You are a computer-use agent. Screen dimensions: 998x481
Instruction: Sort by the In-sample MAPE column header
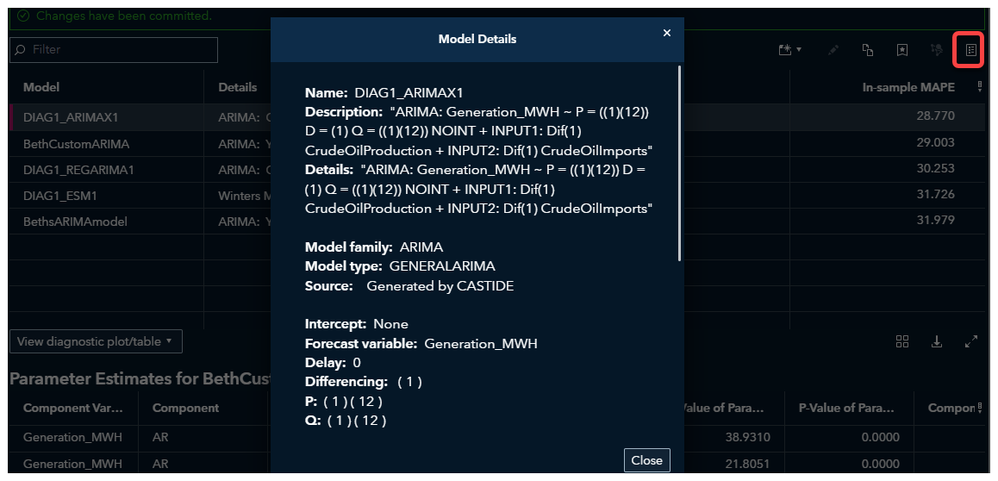pyautogui.click(x=907, y=87)
